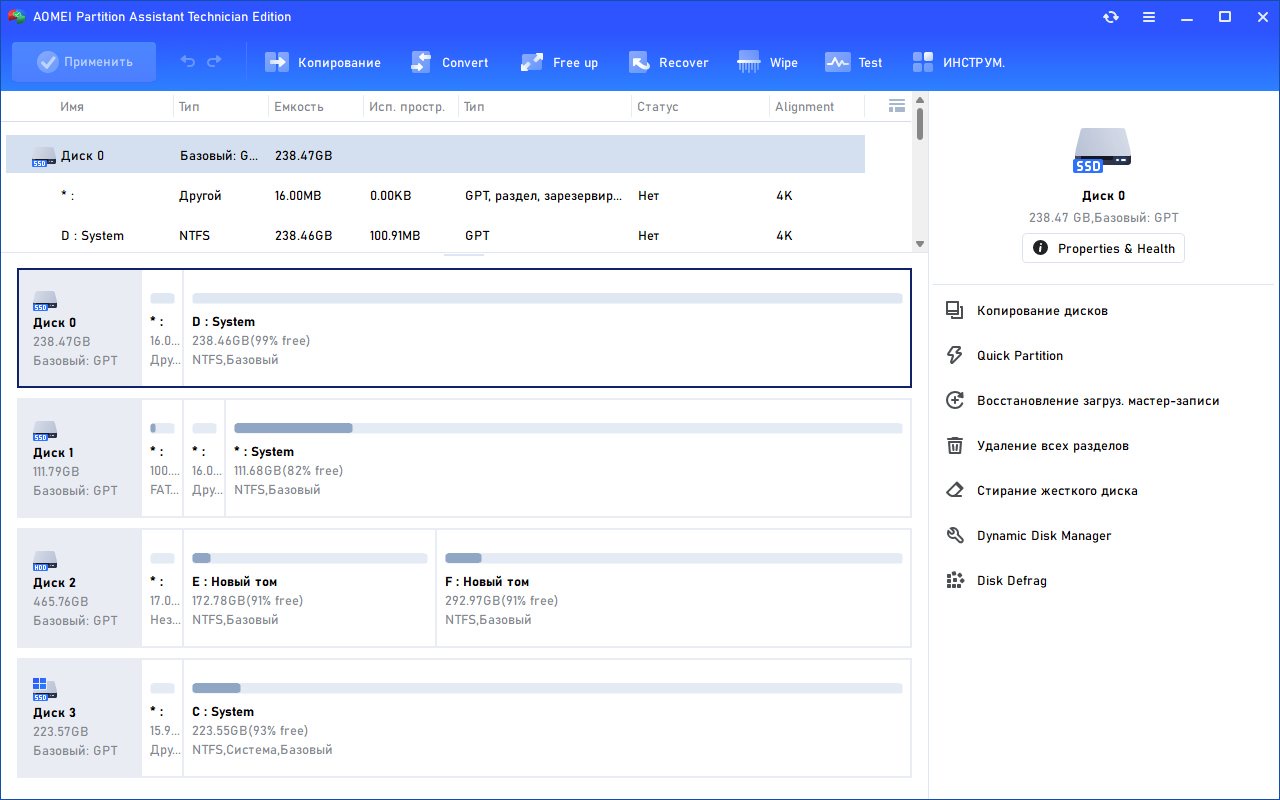Open the hamburger menu in title bar
This screenshot has width=1280, height=800.
tap(1149, 17)
